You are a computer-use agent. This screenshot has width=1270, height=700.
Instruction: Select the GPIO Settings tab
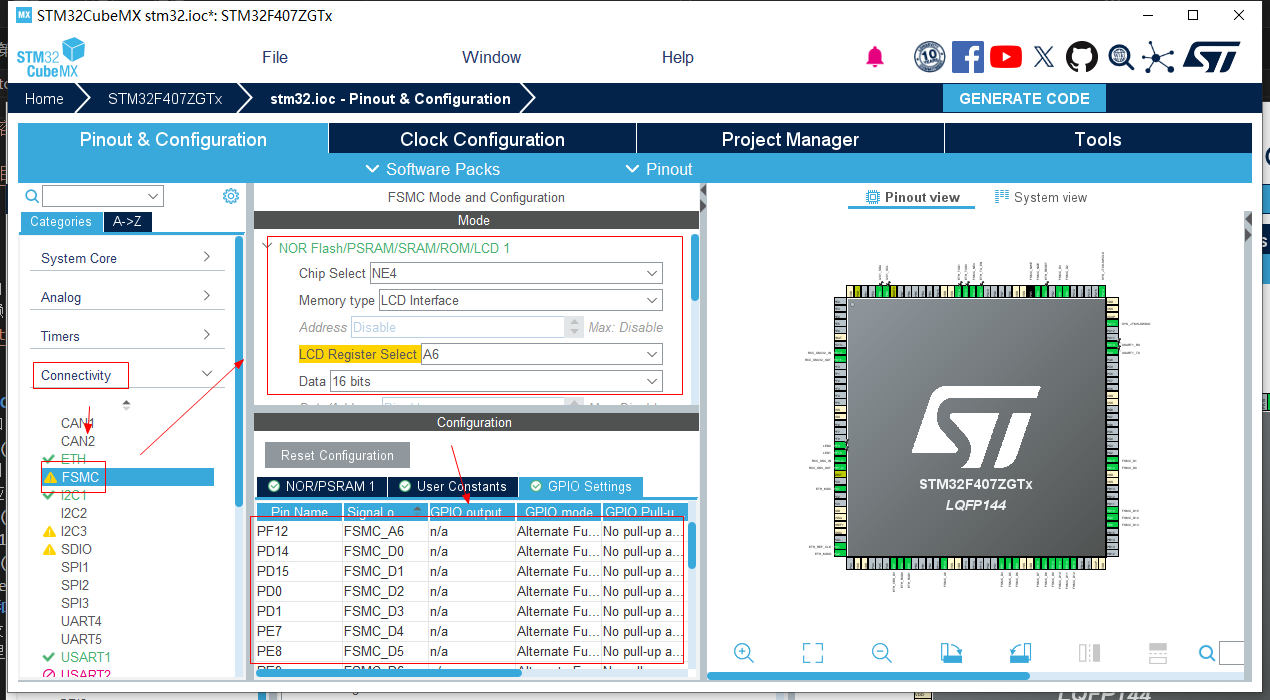[581, 487]
